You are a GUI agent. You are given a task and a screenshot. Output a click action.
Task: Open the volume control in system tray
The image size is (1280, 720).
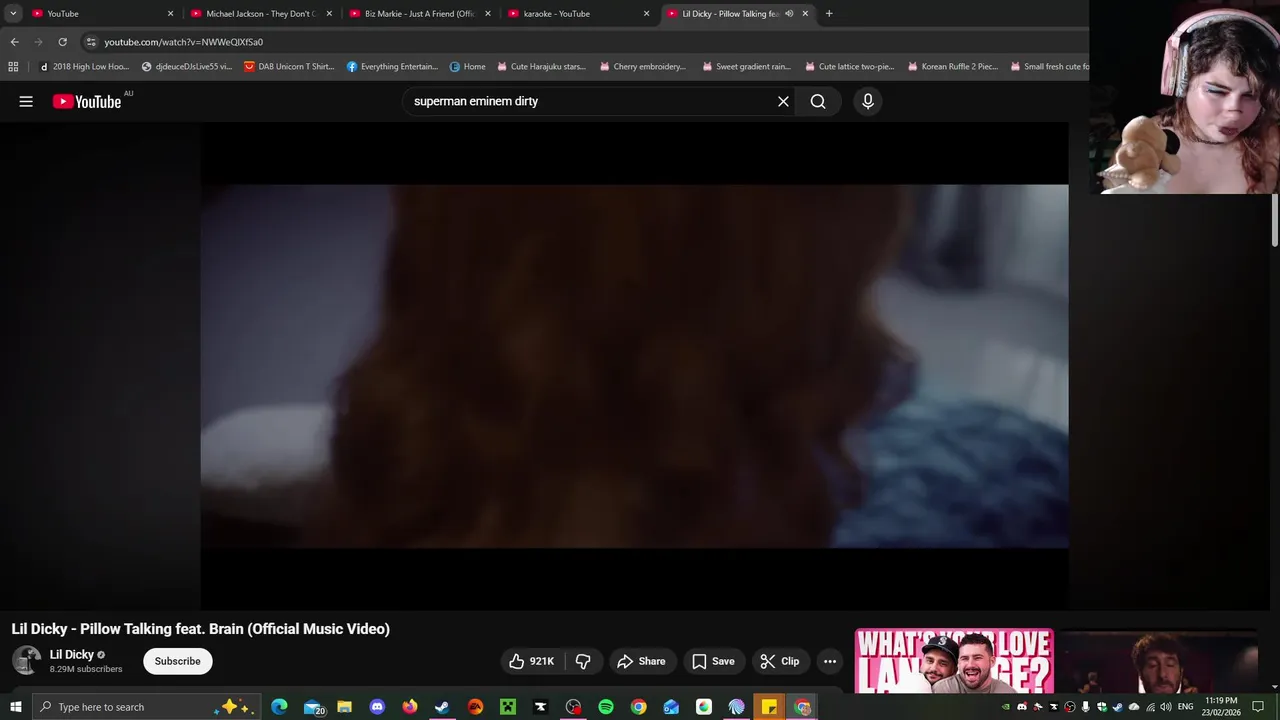(x=1165, y=707)
